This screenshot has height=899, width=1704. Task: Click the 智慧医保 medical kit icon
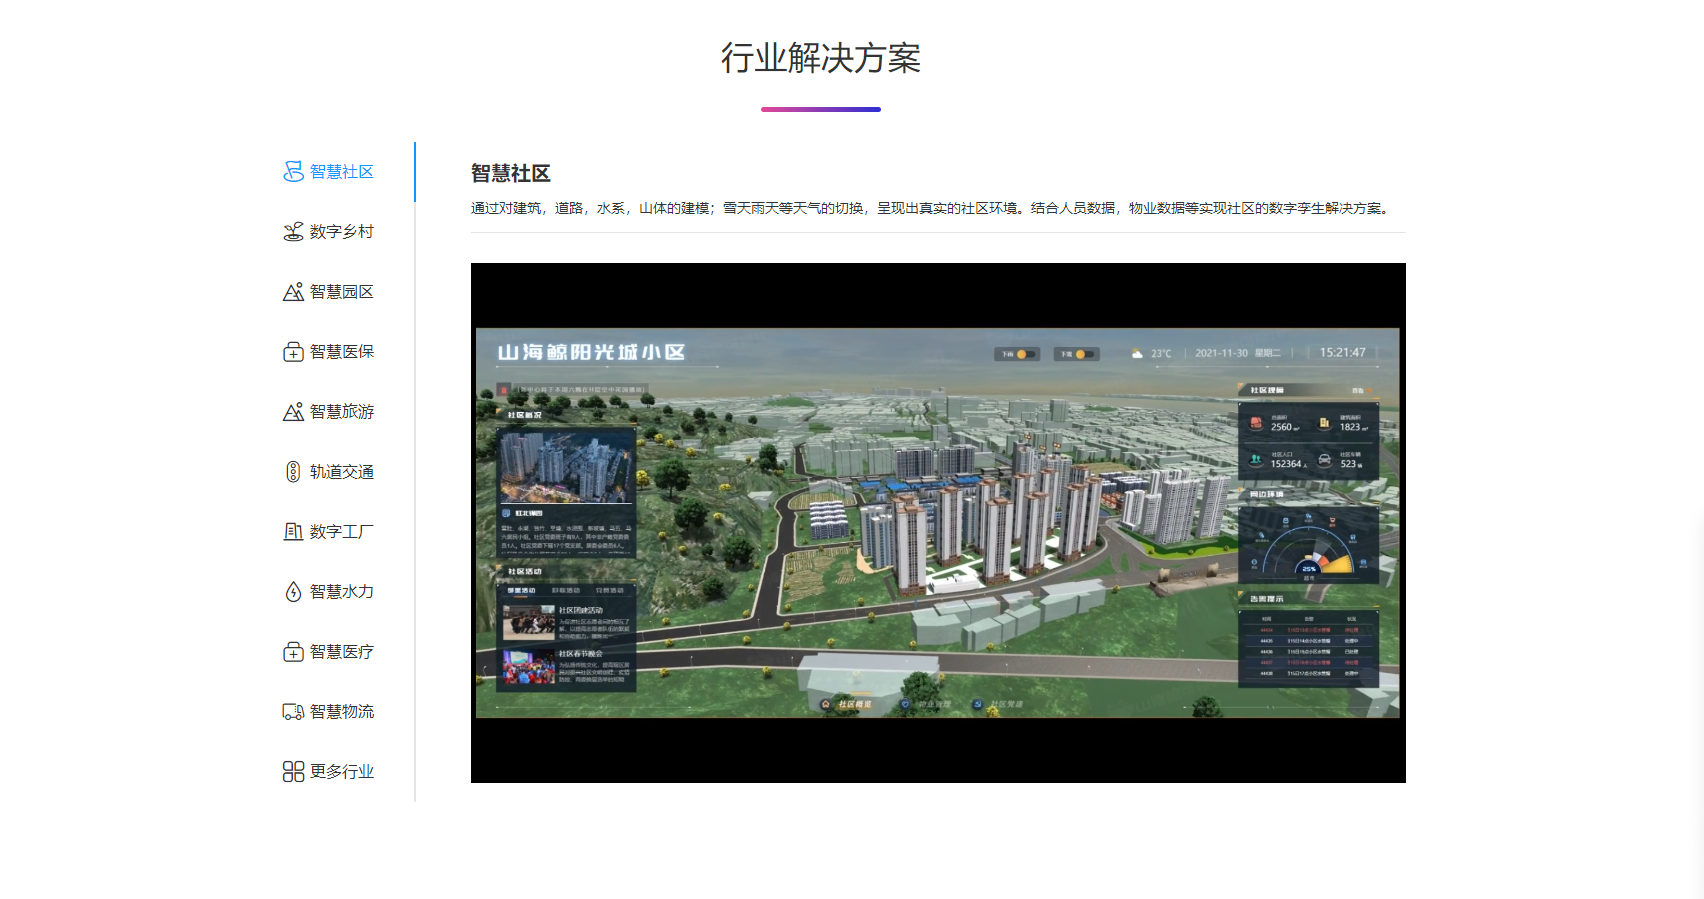click(293, 352)
